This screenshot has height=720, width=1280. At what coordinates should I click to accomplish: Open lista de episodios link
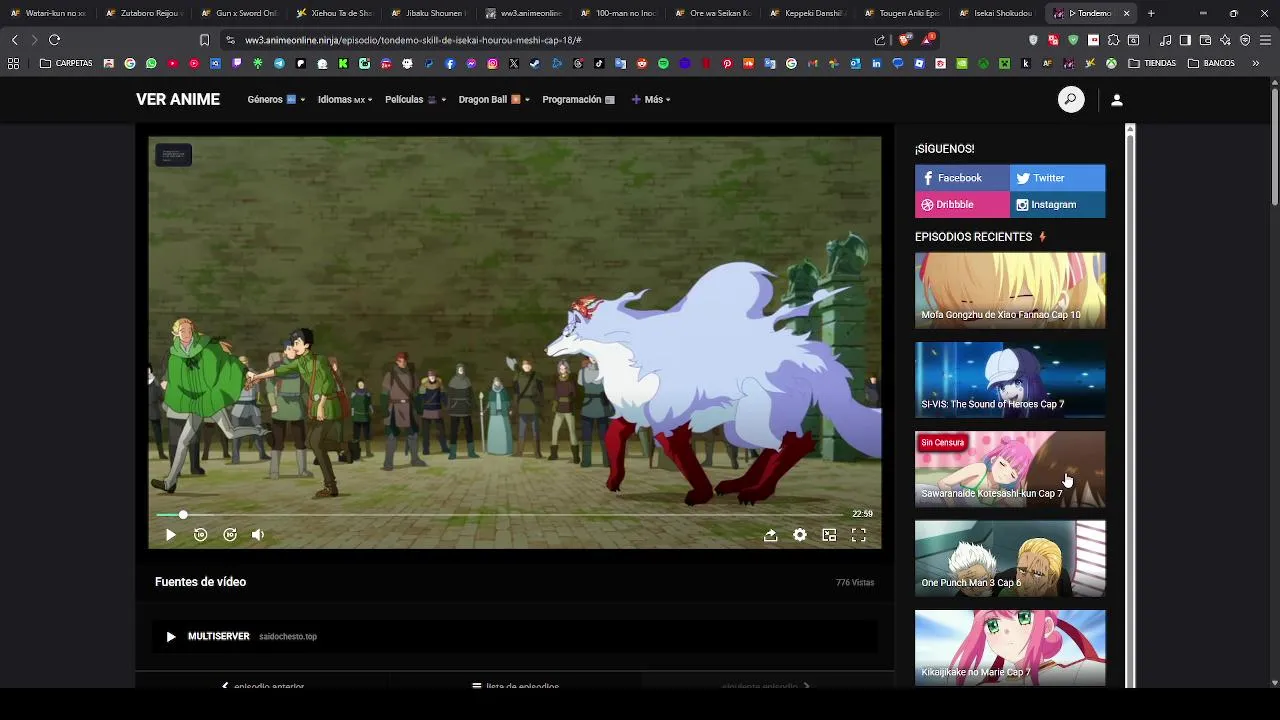(515, 686)
